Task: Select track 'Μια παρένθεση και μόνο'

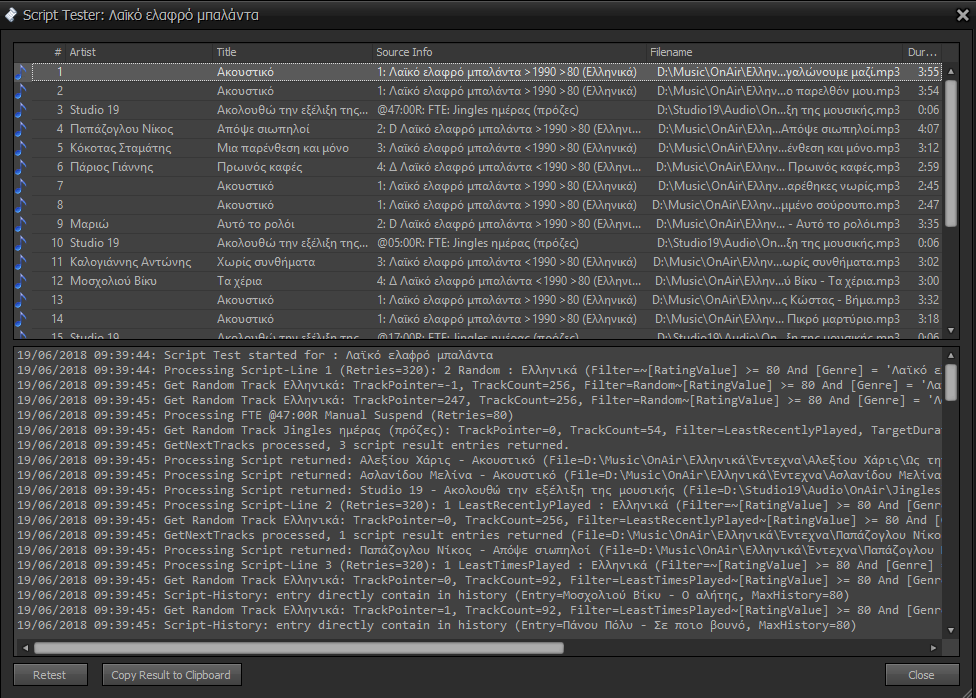Action: click(283, 148)
